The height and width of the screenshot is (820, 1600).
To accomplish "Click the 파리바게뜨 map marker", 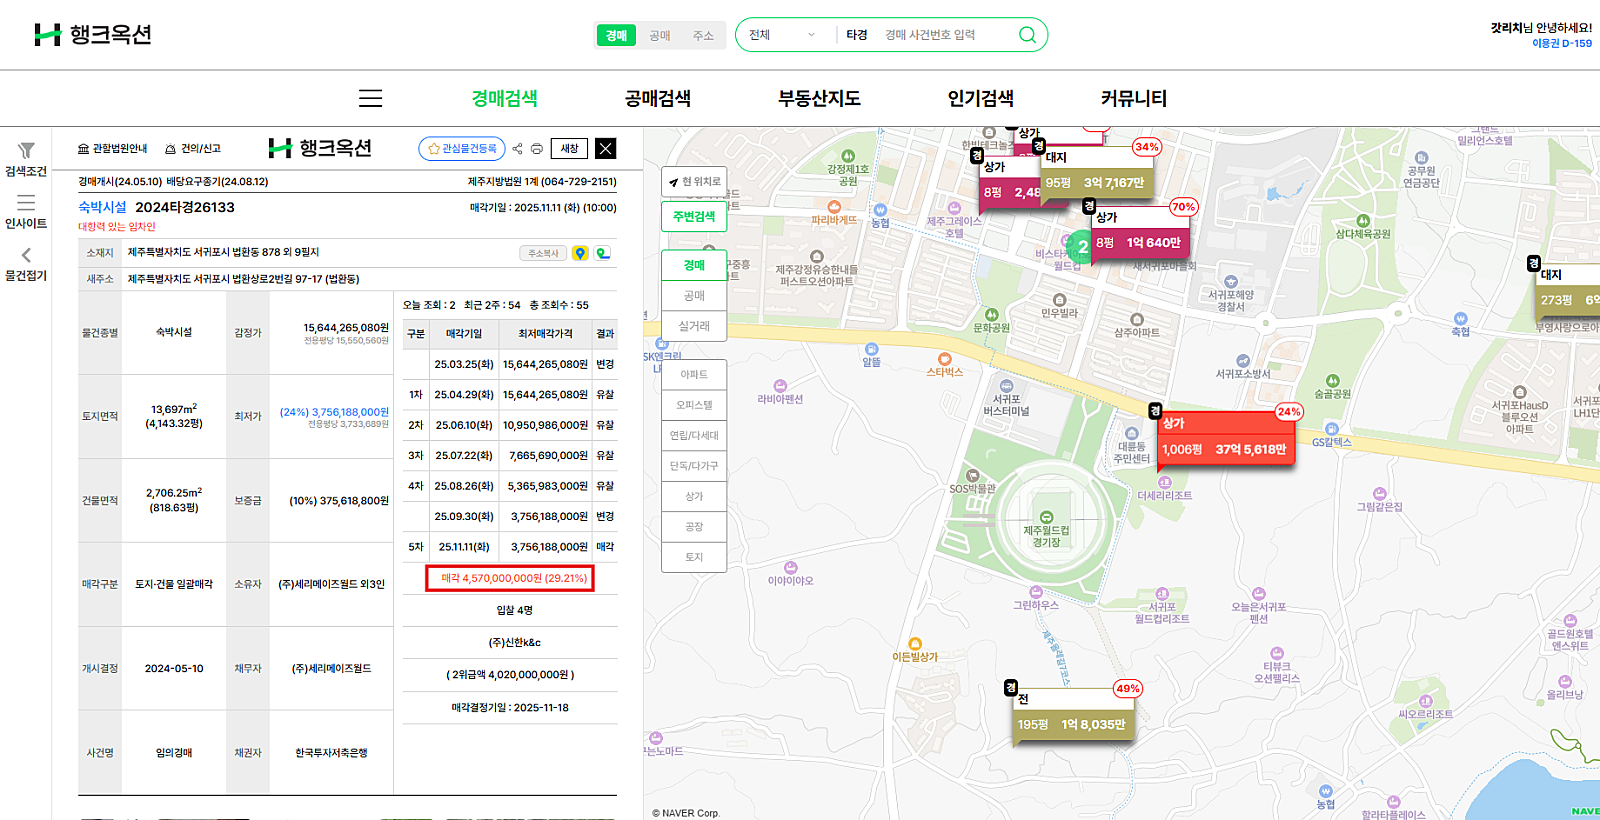I will click(834, 207).
